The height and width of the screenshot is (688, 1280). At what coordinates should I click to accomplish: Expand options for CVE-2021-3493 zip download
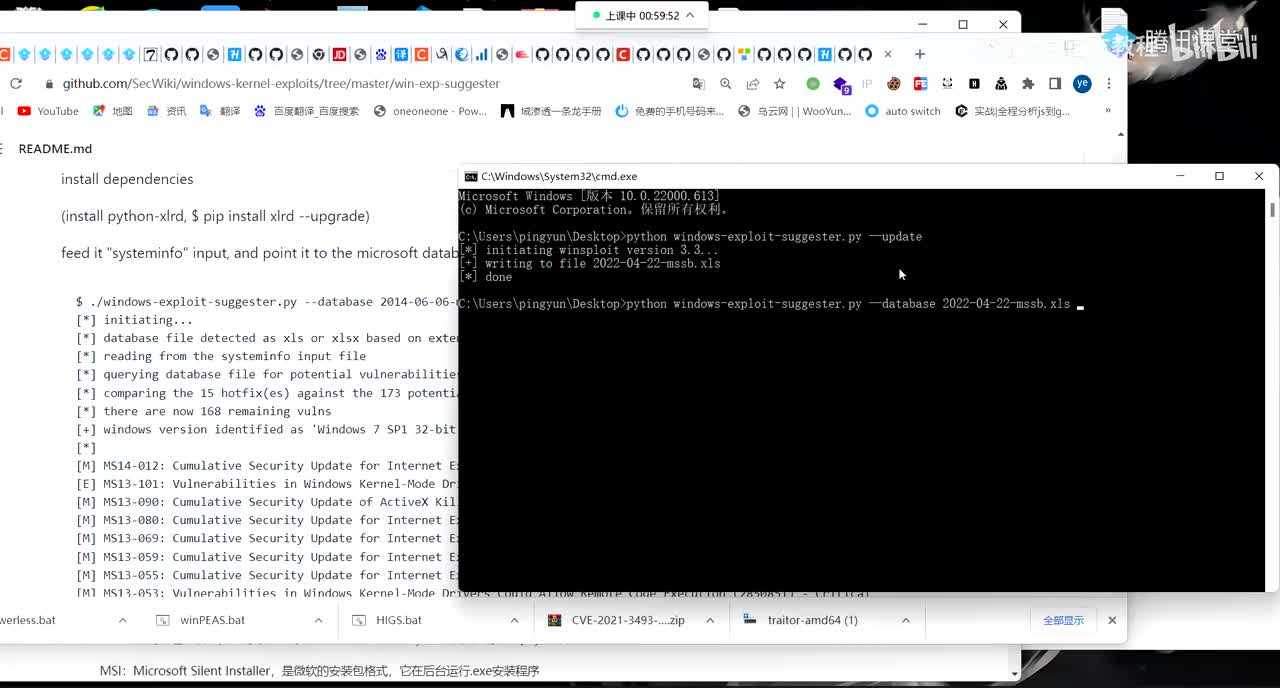pos(710,620)
